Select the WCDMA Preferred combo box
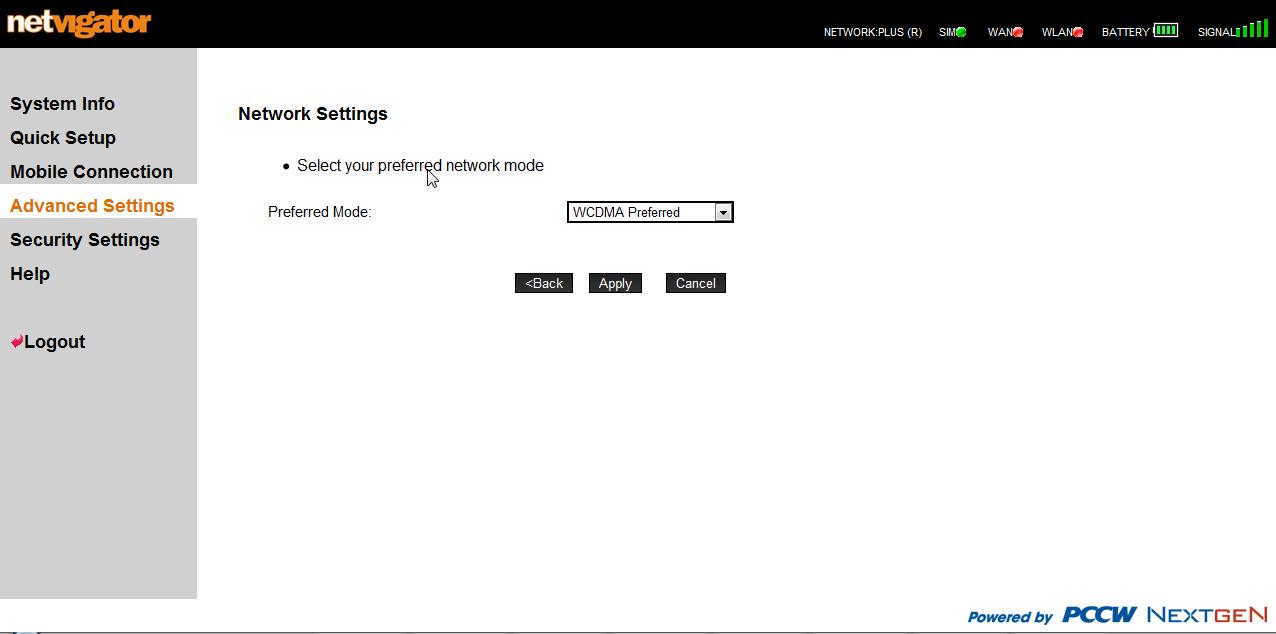 coord(640,212)
